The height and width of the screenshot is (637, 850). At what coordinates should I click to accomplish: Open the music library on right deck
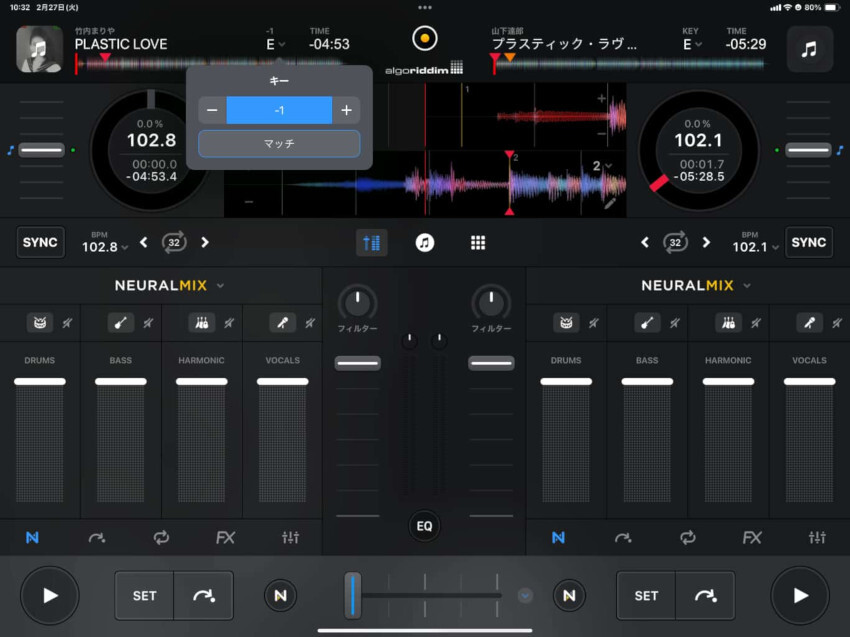(809, 48)
